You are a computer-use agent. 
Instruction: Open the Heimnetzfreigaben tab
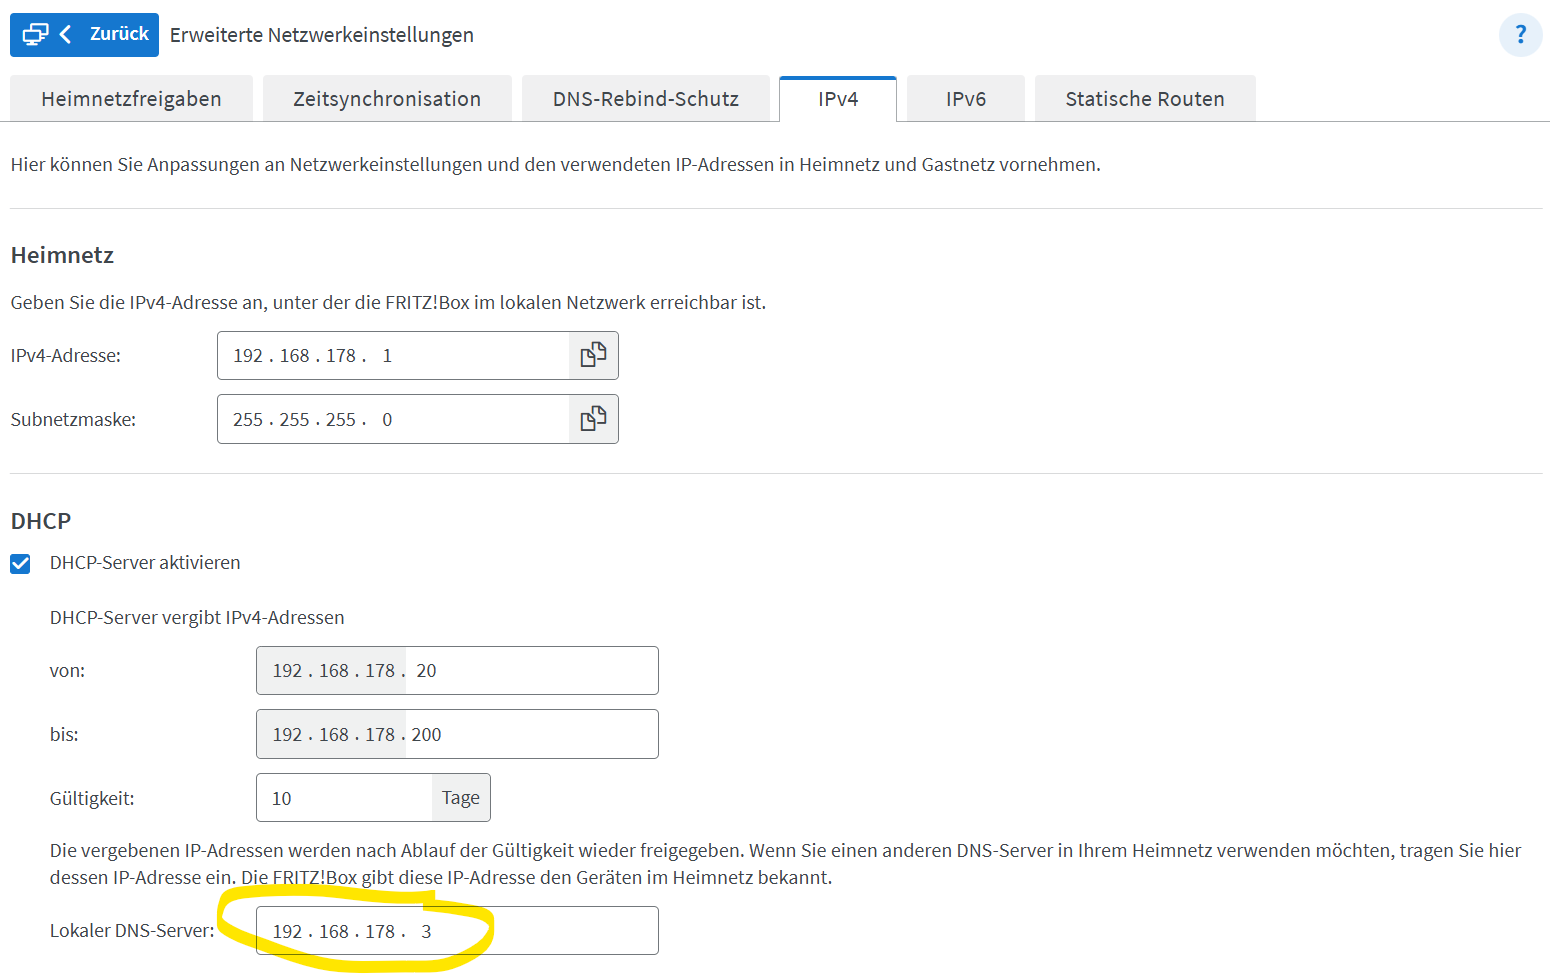(131, 99)
